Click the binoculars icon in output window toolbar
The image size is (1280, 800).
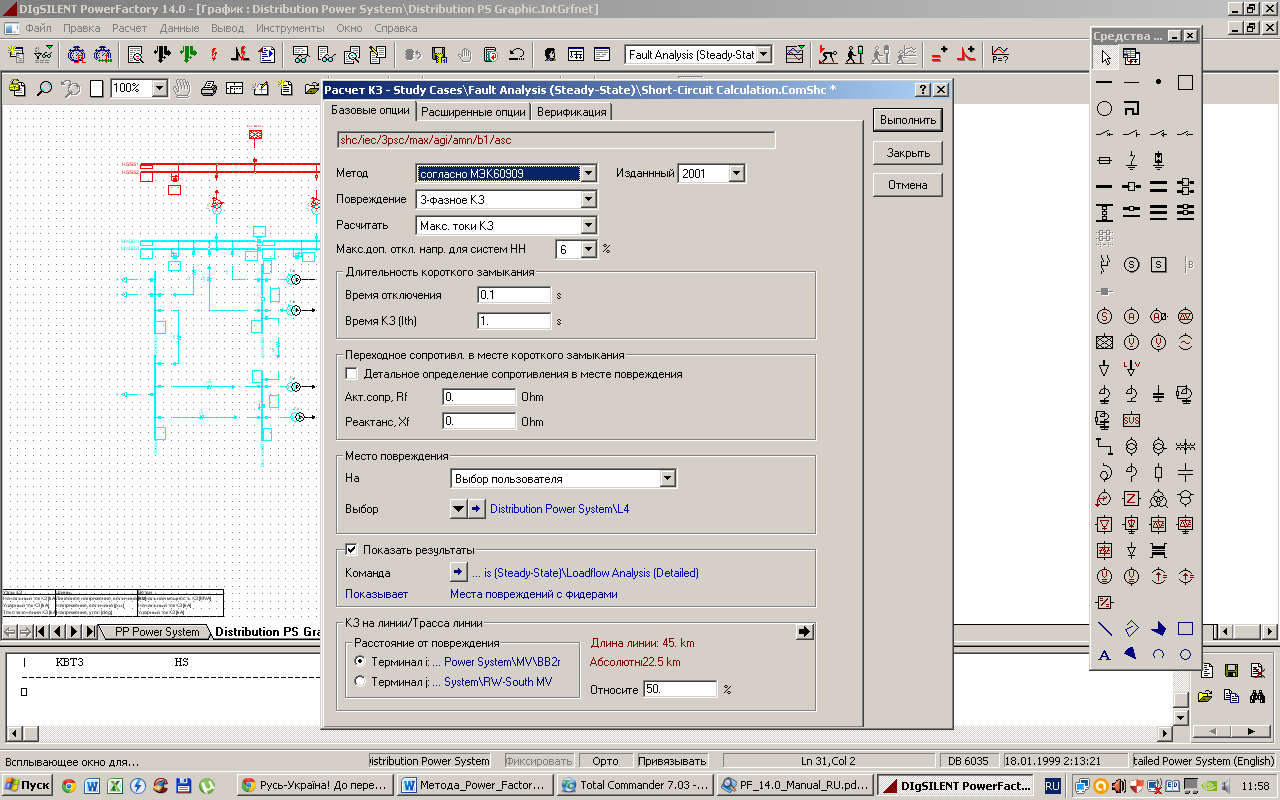[1258, 696]
